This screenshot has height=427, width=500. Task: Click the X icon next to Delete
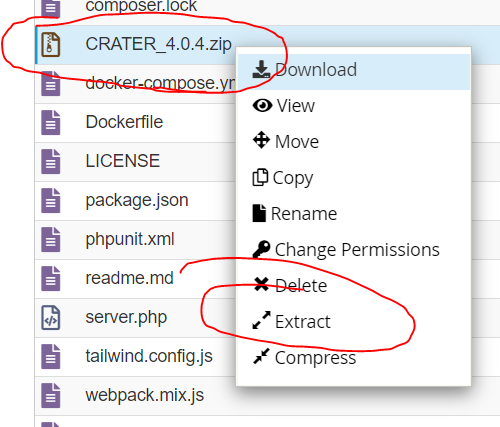(x=261, y=284)
